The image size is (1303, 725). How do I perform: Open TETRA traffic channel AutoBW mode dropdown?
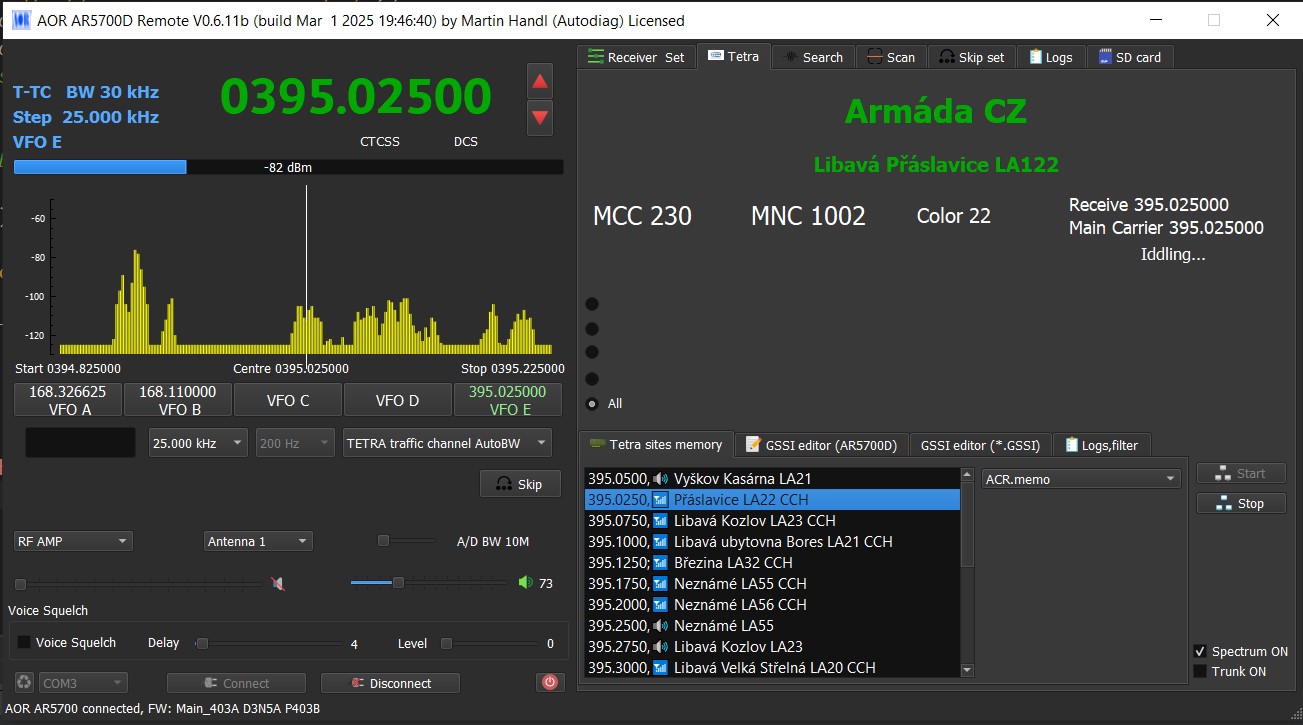(446, 442)
